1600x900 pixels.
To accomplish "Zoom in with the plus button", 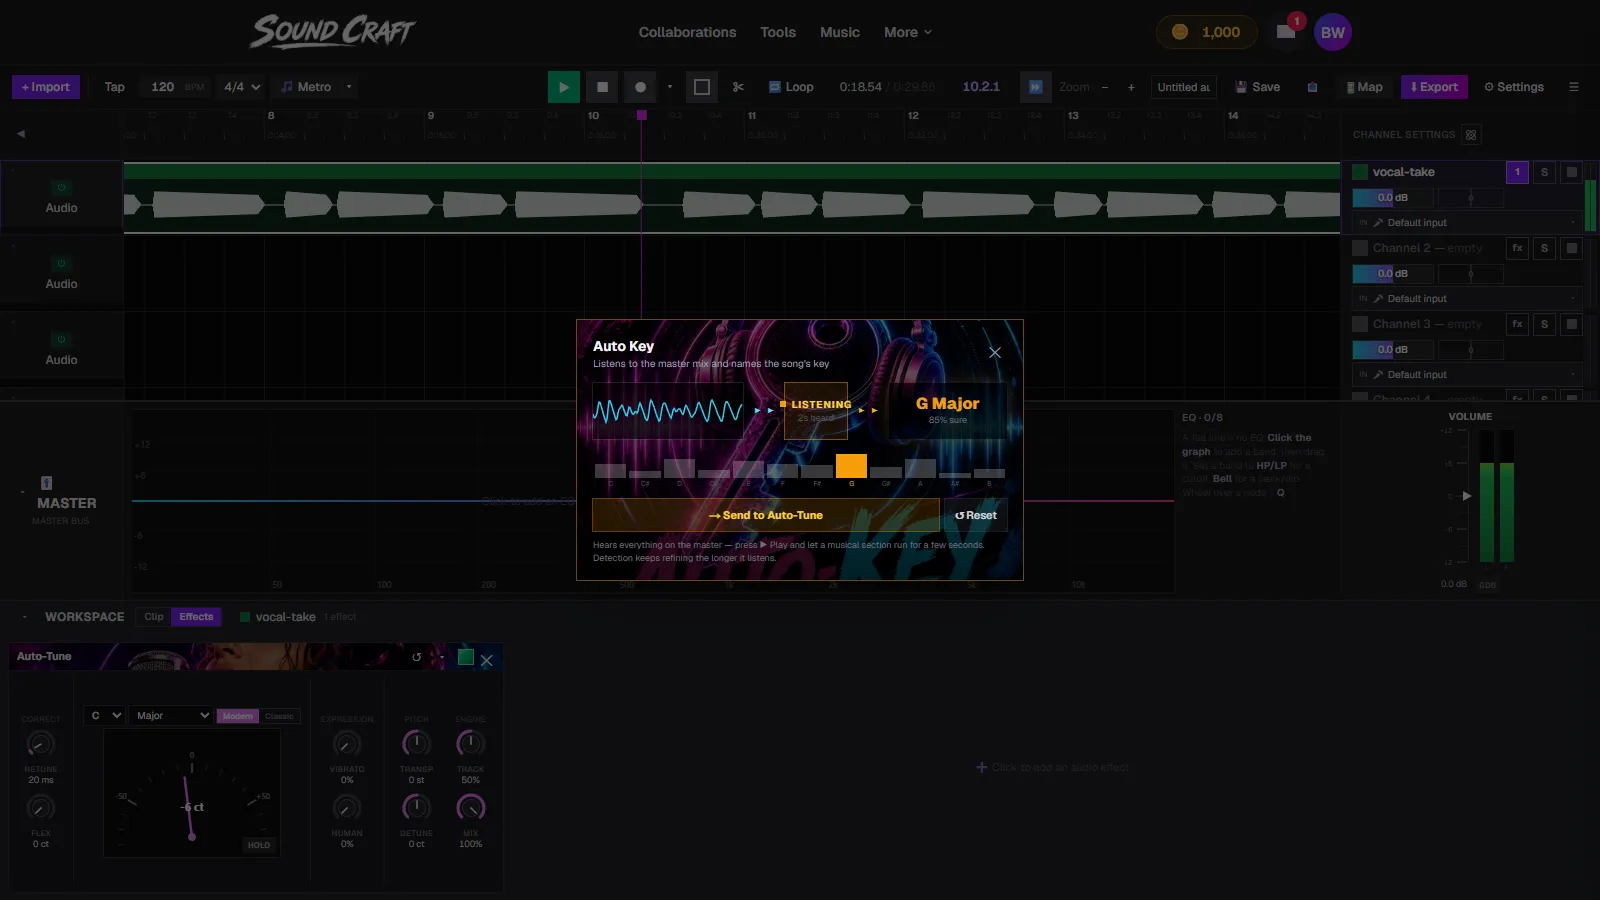I will click(1131, 87).
